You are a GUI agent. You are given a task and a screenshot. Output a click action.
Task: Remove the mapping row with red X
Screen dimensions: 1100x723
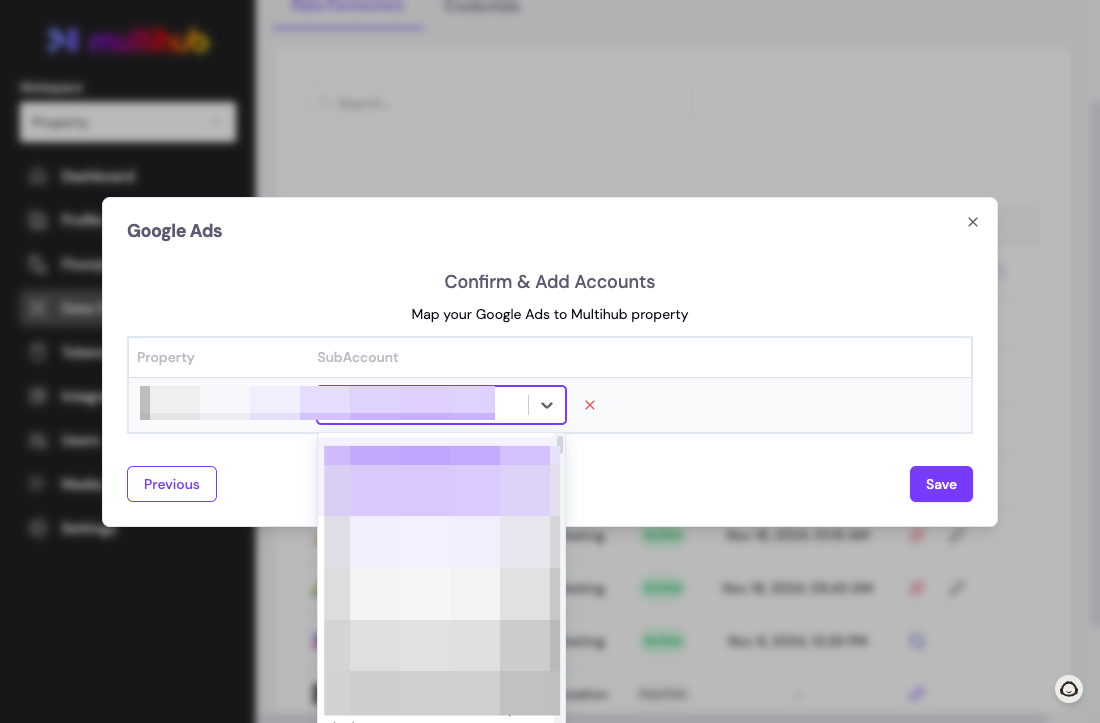click(590, 405)
